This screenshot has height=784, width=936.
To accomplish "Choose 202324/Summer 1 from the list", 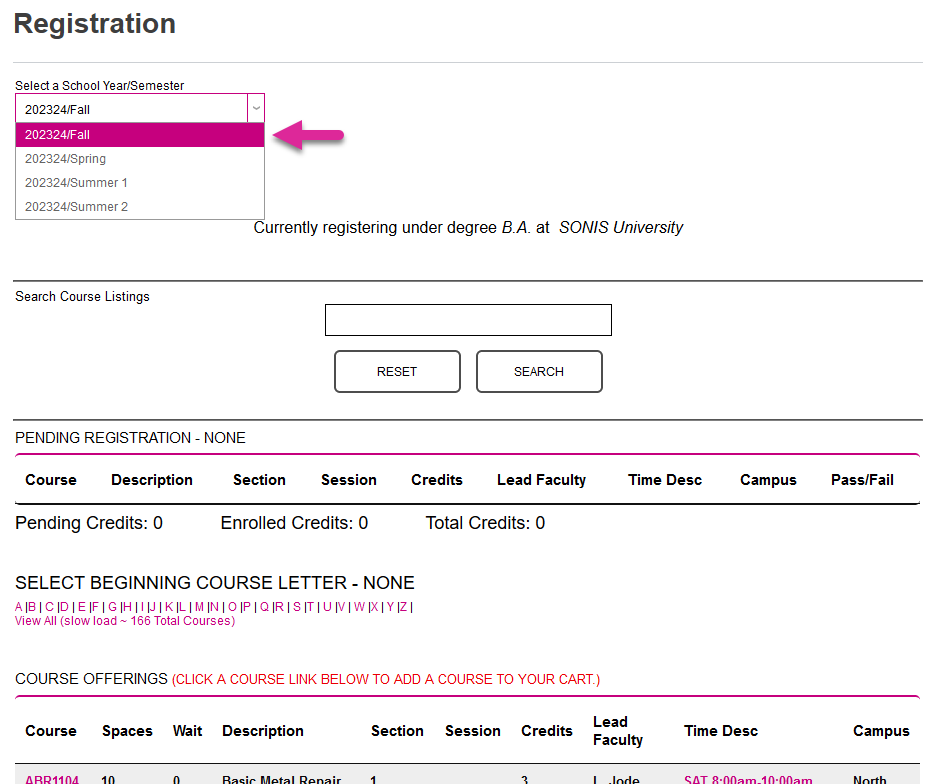I will click(76, 182).
